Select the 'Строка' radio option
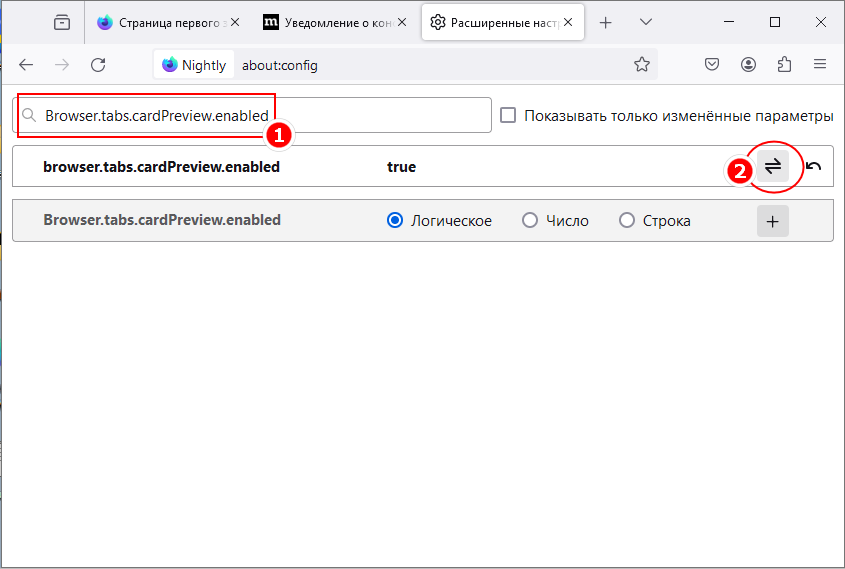The height and width of the screenshot is (569, 845). (627, 221)
